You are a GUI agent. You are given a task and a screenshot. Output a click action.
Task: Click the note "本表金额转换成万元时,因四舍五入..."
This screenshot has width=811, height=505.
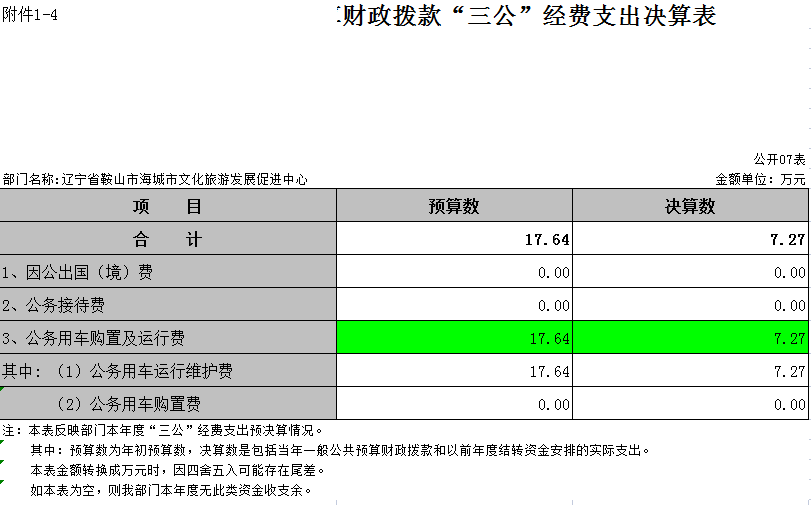178,470
